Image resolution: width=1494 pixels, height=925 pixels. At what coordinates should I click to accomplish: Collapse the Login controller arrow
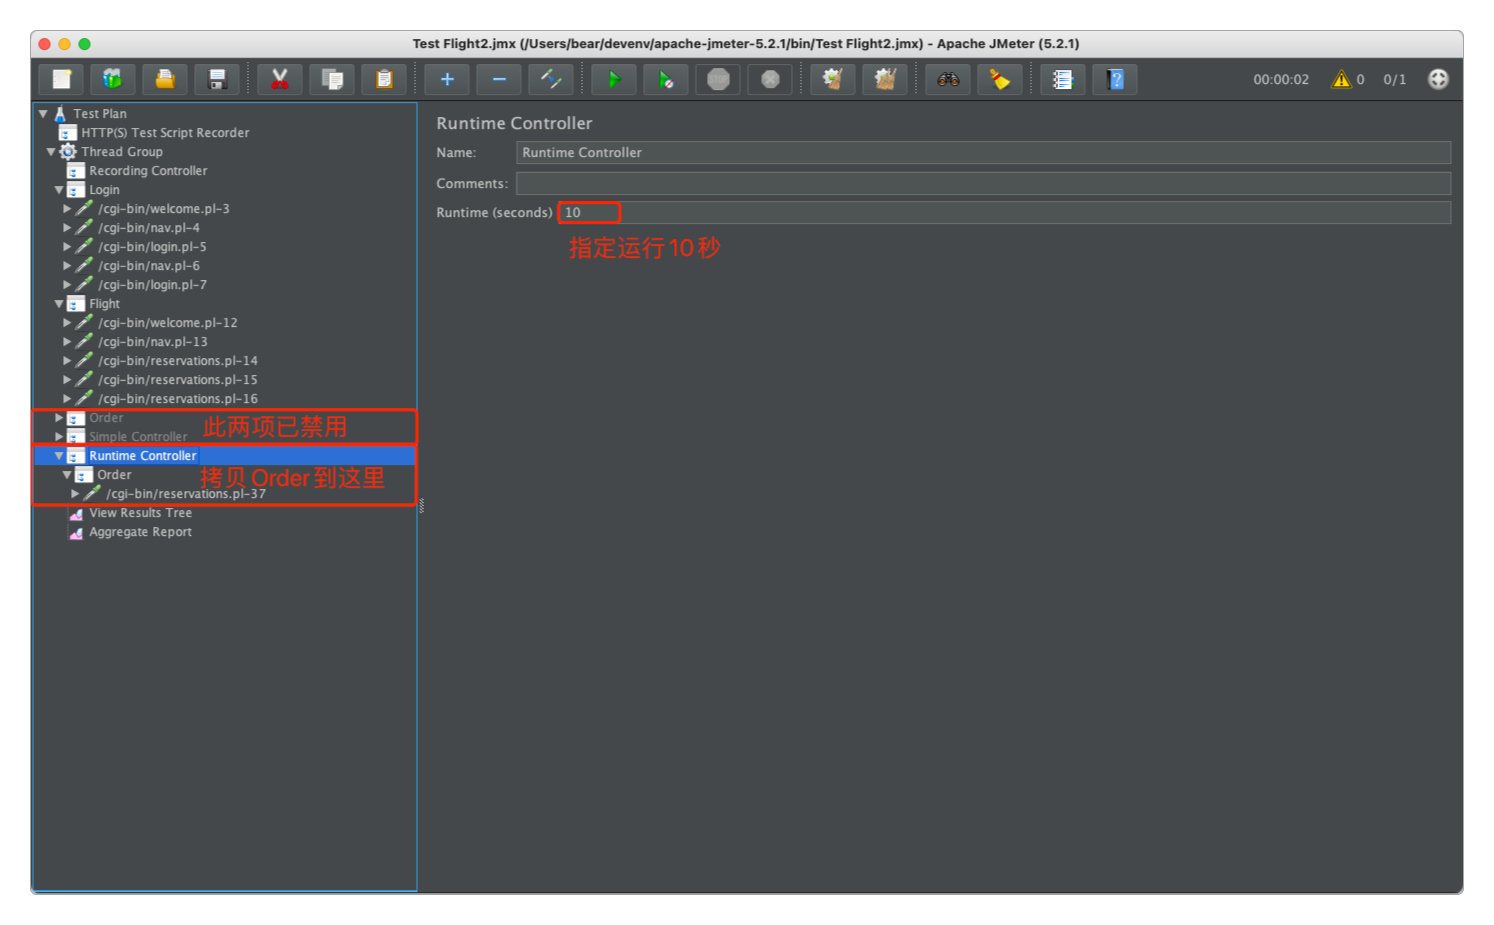point(59,190)
